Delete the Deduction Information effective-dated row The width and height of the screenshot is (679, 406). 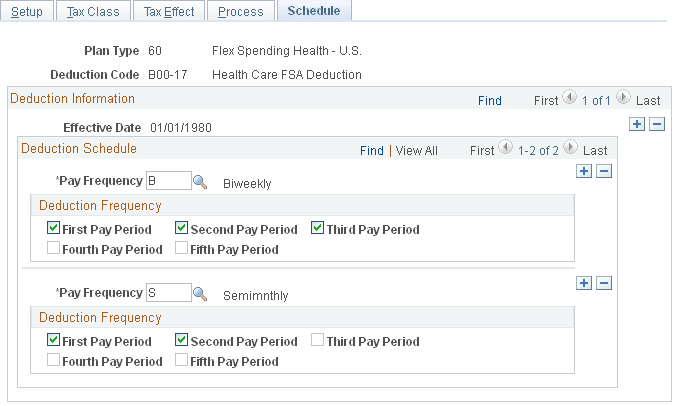(657, 125)
